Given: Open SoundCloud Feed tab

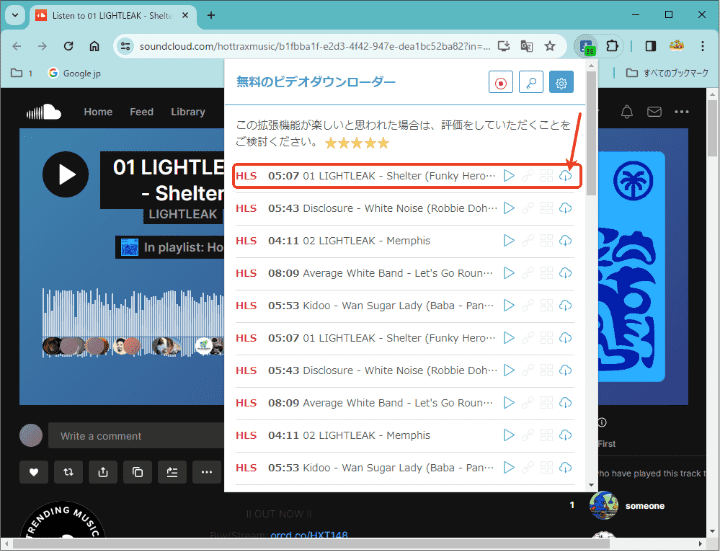Looking at the screenshot, I should click(x=141, y=112).
